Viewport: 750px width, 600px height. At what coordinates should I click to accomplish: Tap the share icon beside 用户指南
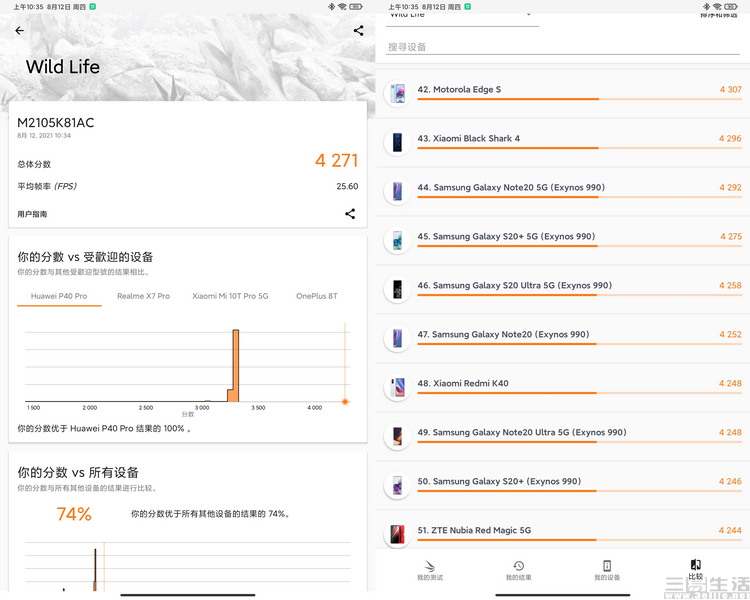point(350,213)
